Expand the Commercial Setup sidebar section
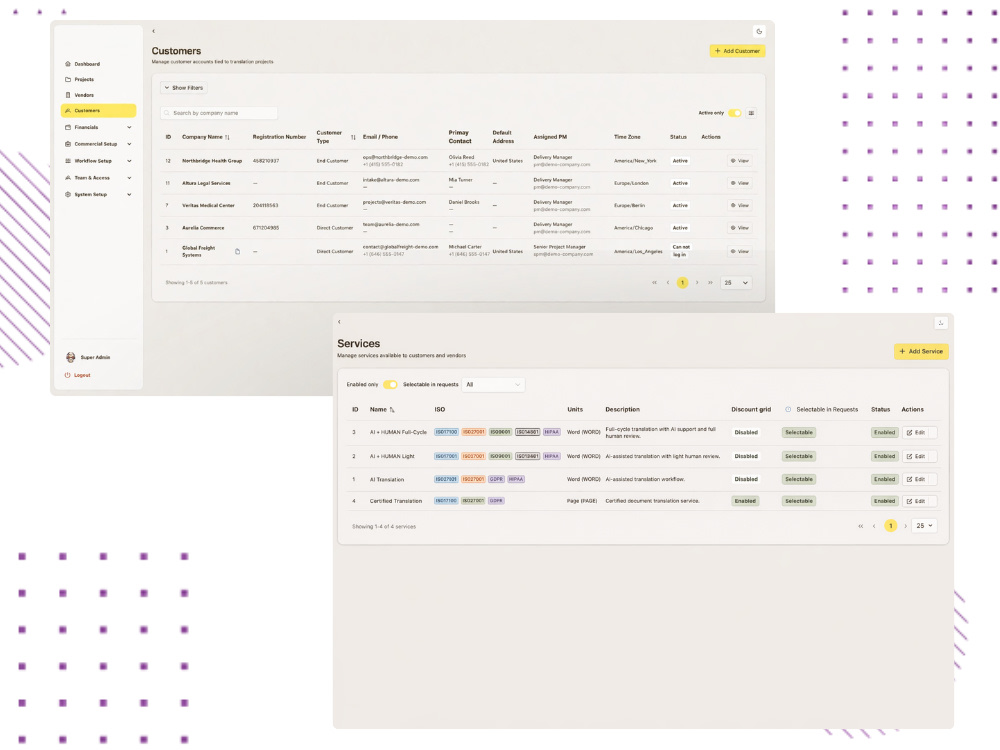1000x750 pixels. tap(98, 144)
